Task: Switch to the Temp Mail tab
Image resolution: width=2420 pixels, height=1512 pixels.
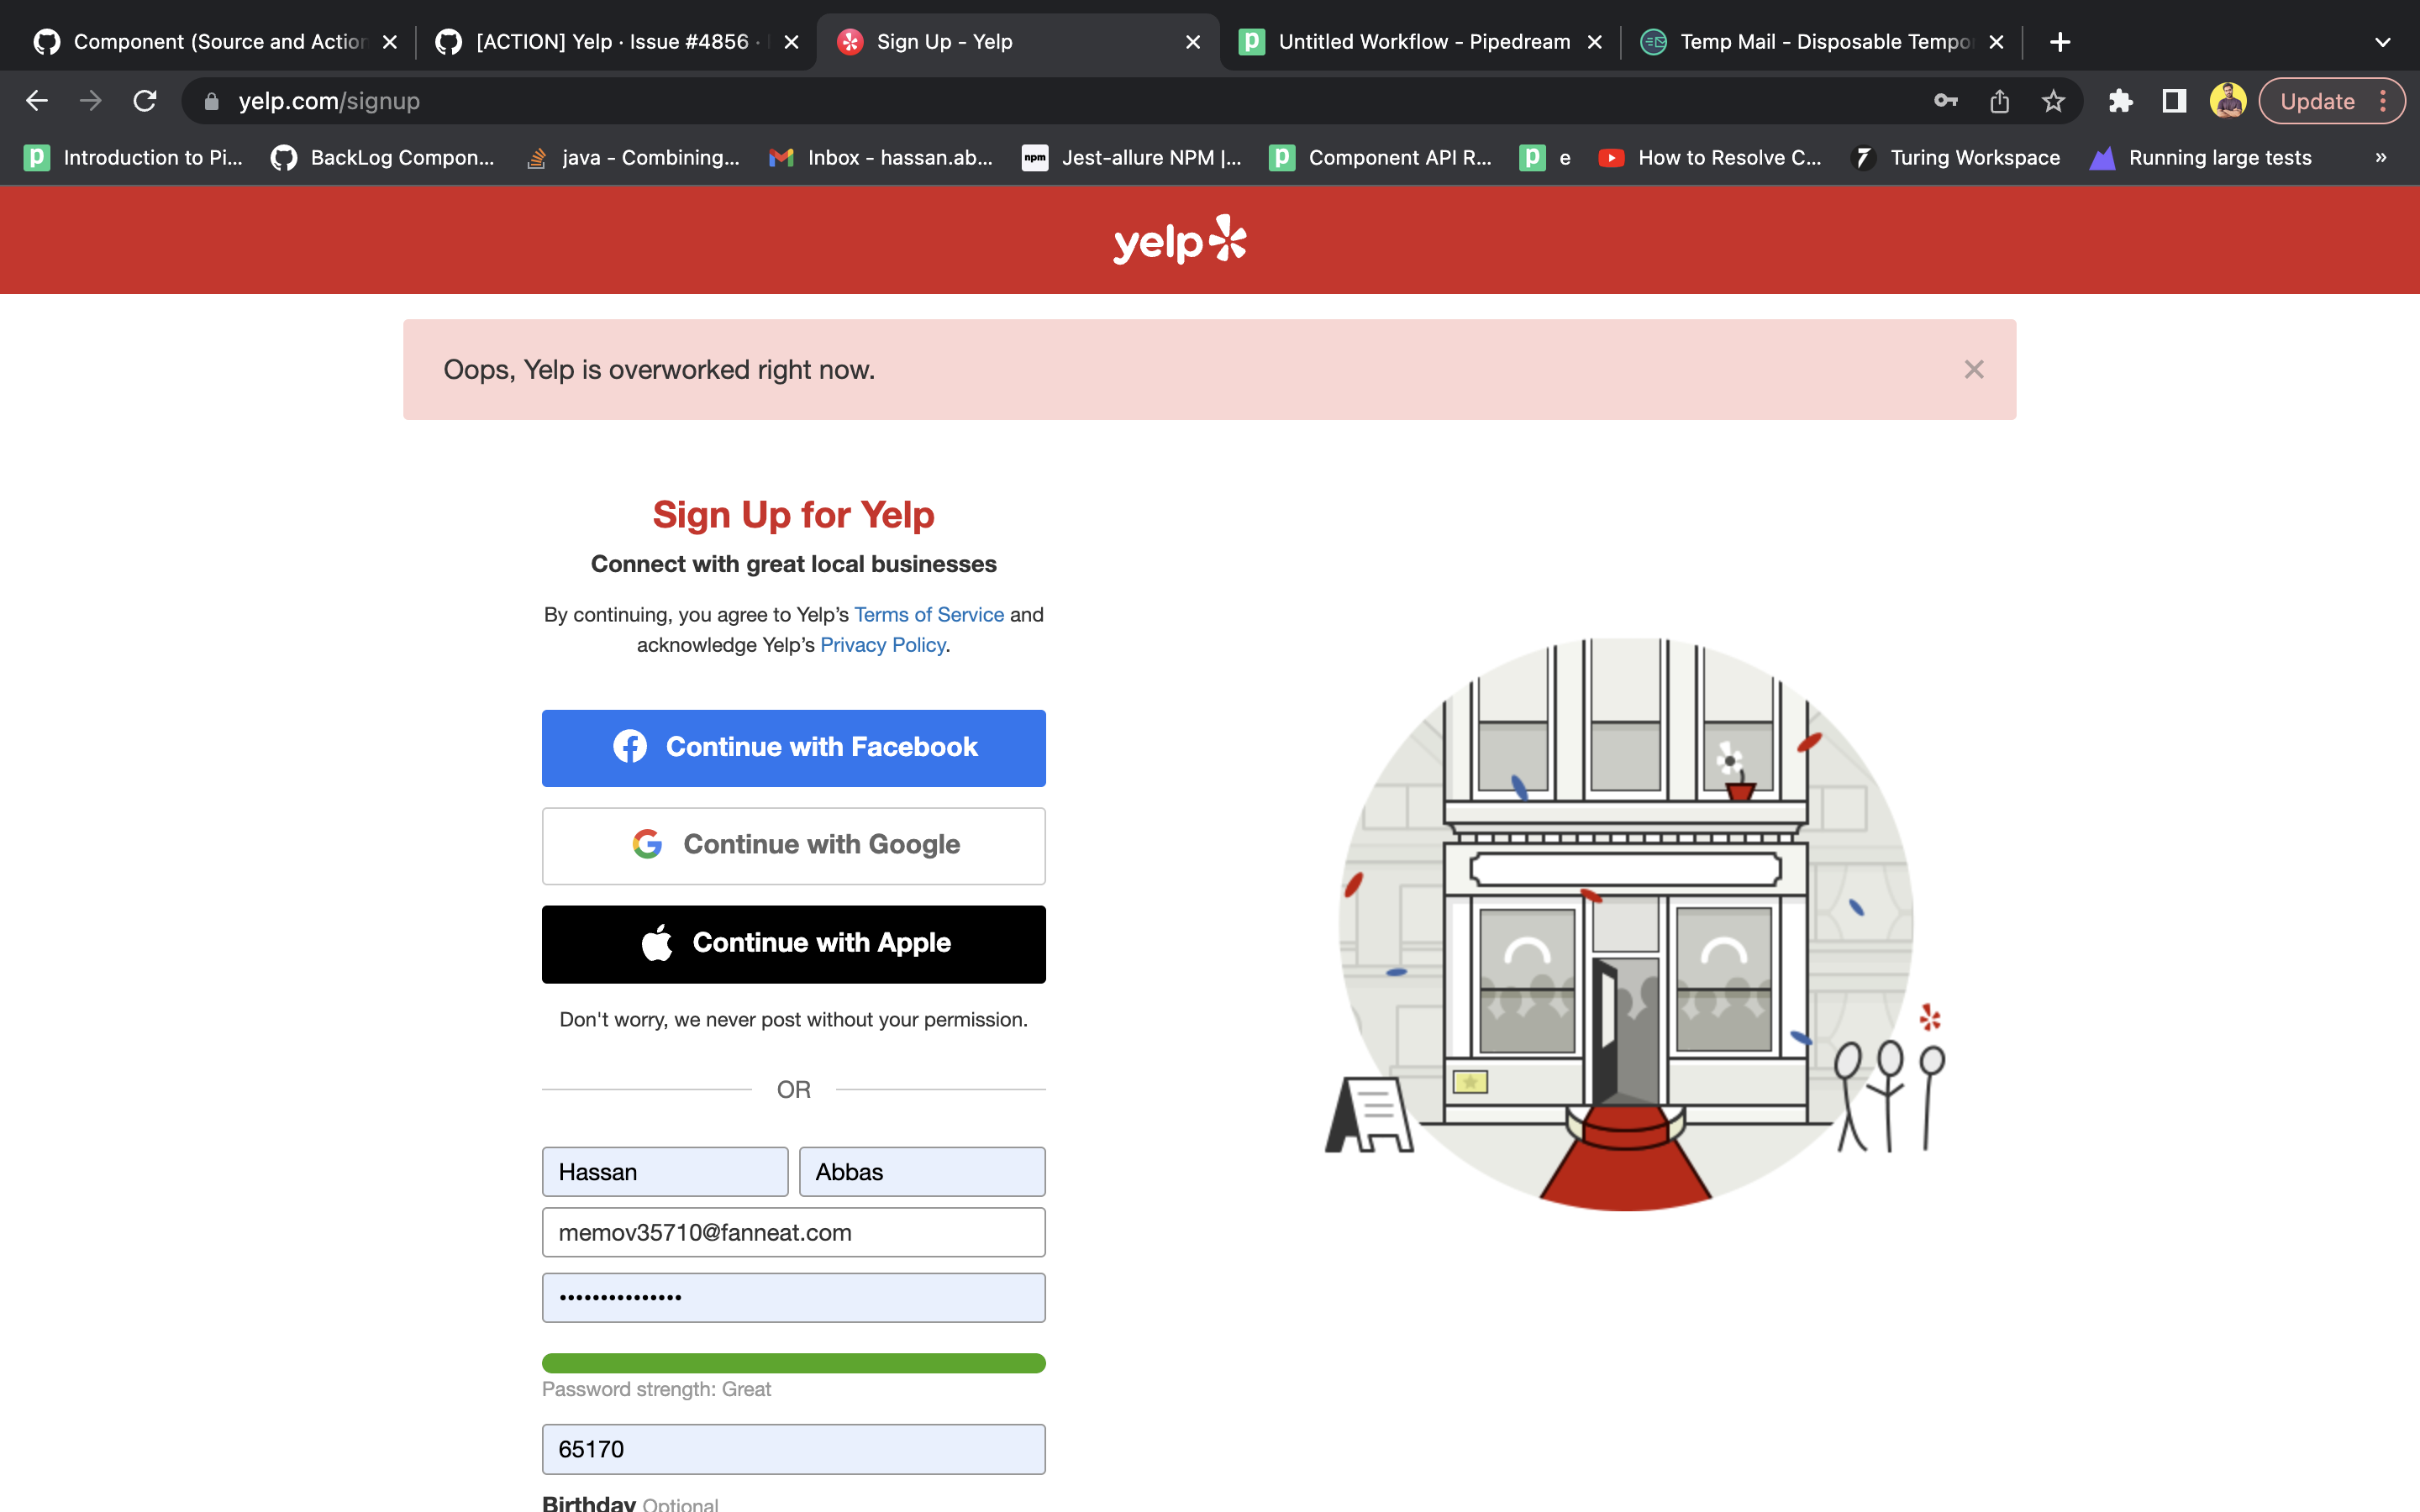Action: coord(1810,41)
